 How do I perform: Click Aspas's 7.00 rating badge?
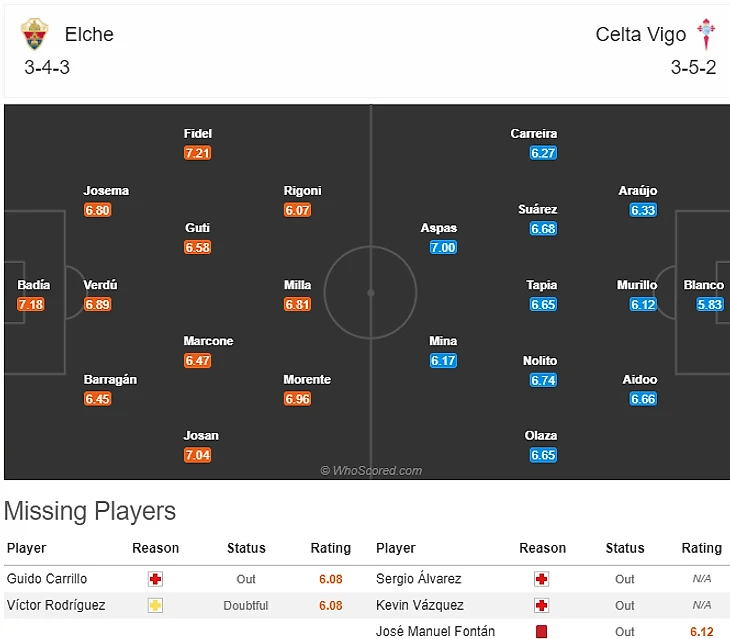[443, 248]
